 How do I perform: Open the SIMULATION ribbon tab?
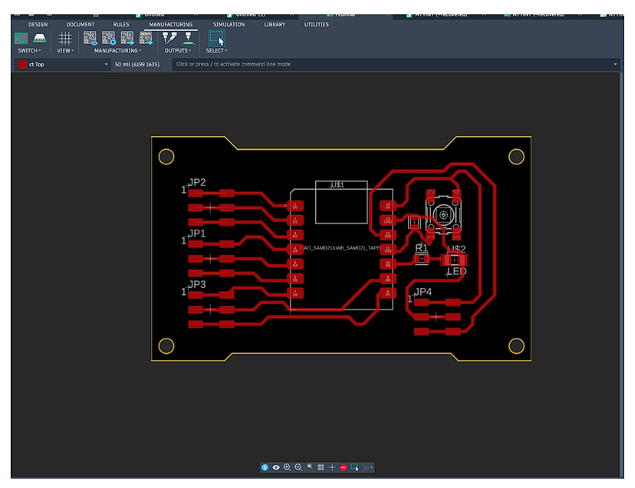[x=229, y=24]
